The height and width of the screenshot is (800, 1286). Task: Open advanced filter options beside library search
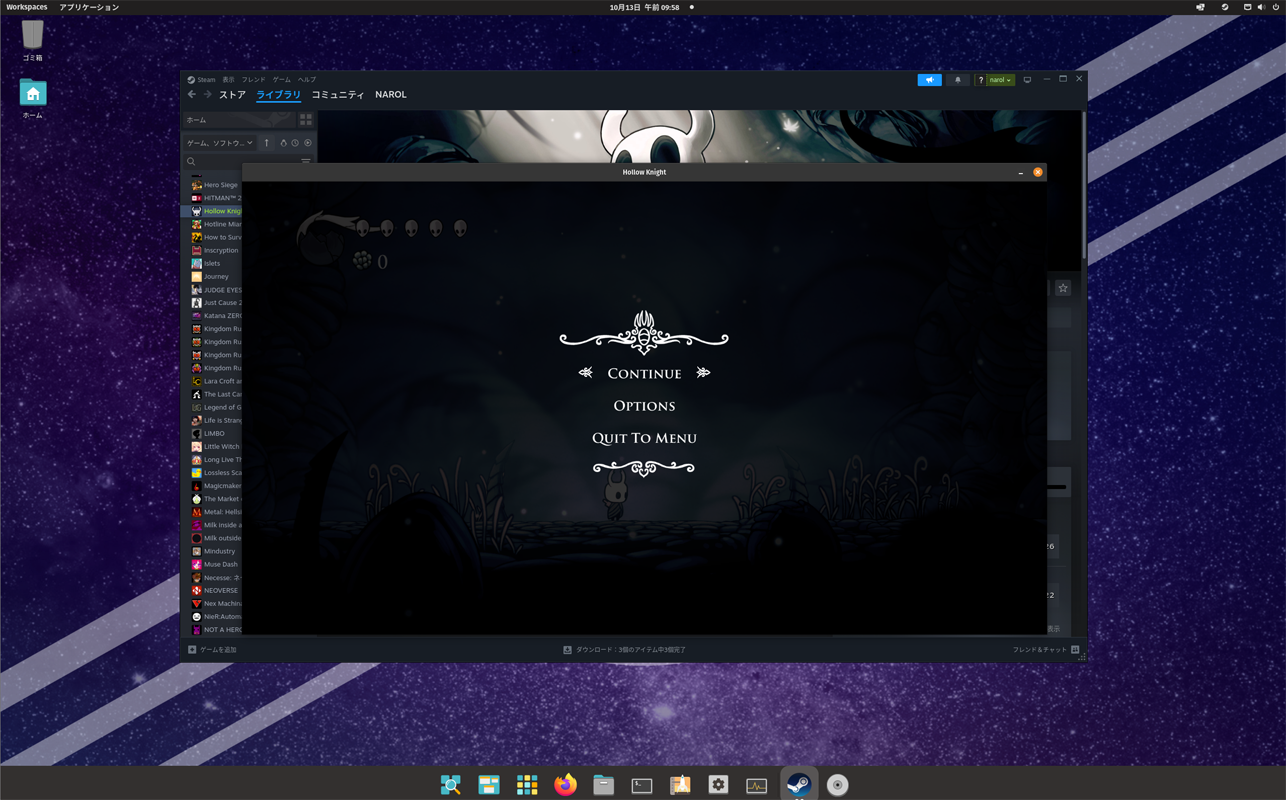(306, 161)
